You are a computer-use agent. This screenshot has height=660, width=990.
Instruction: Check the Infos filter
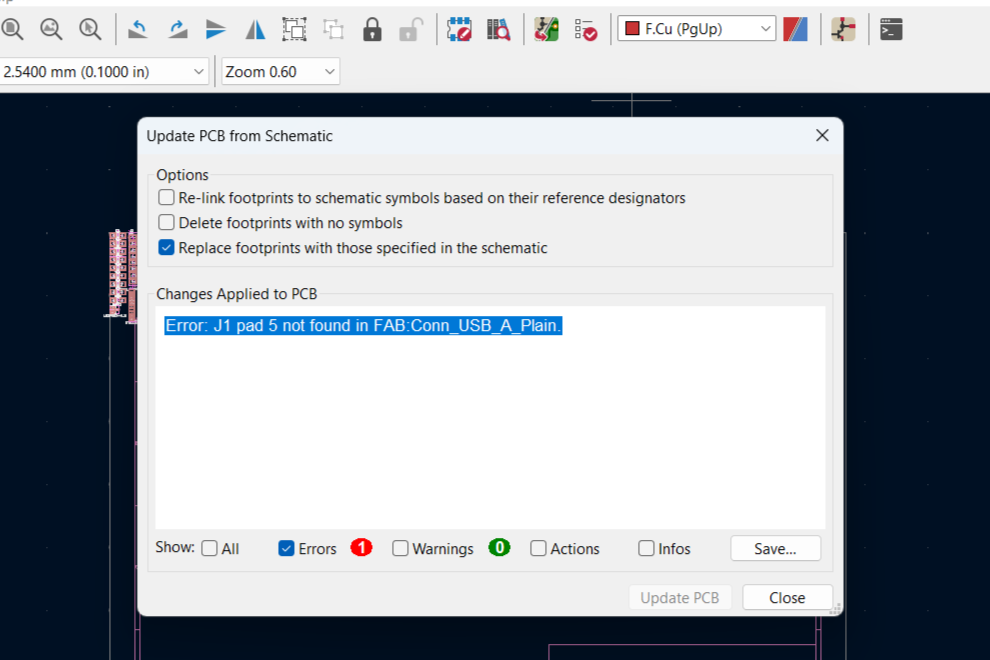646,548
